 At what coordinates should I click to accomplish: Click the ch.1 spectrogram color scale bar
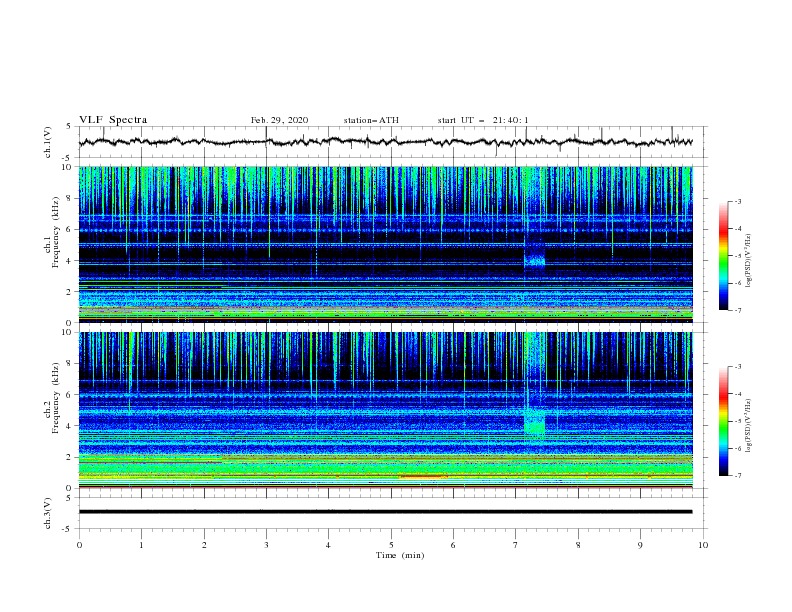point(723,256)
